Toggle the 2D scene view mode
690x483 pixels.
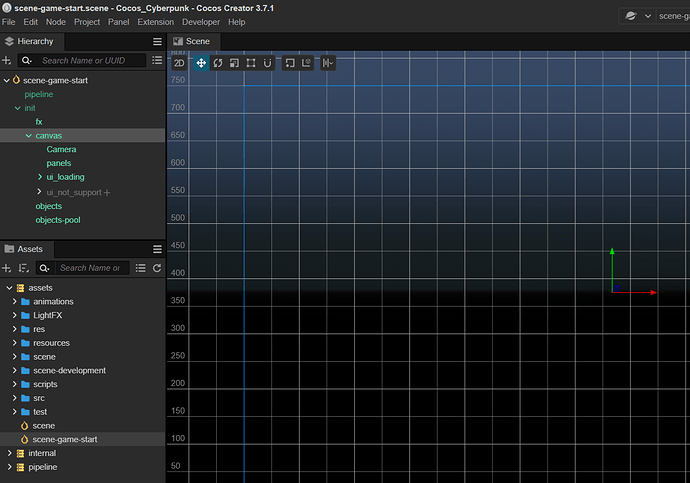pyautogui.click(x=179, y=63)
